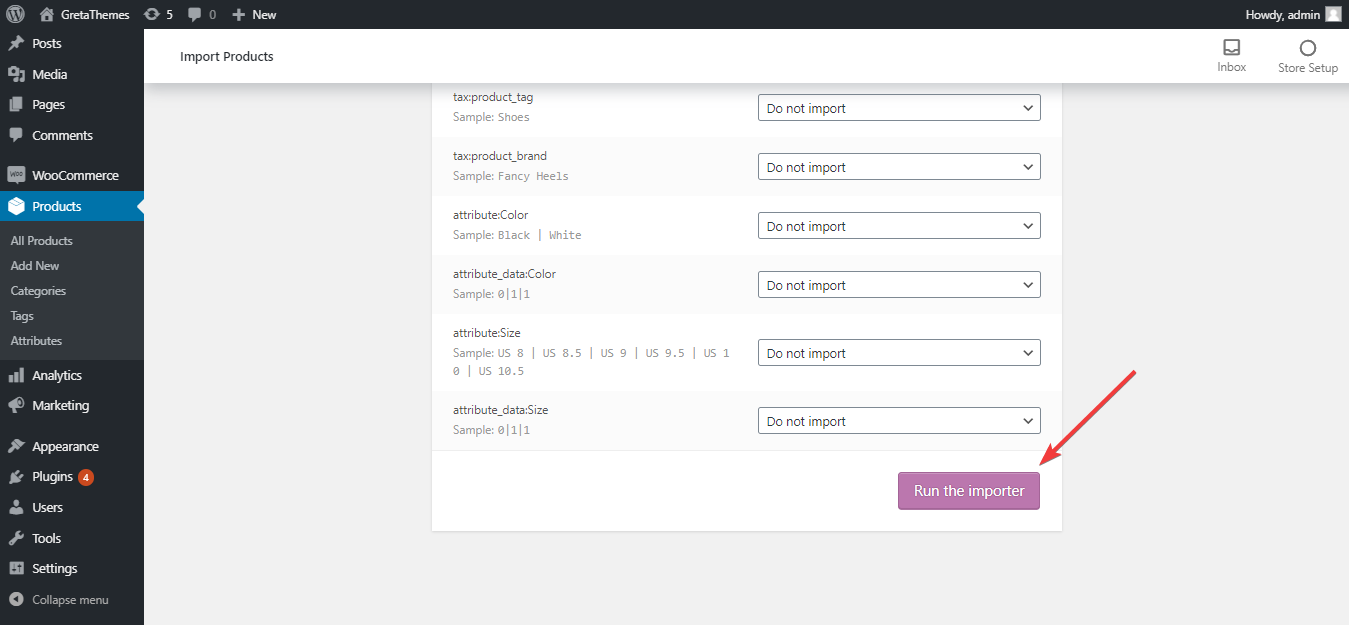The image size is (1349, 625).
Task: Go to the Categories submenu item
Action: [x=38, y=291]
